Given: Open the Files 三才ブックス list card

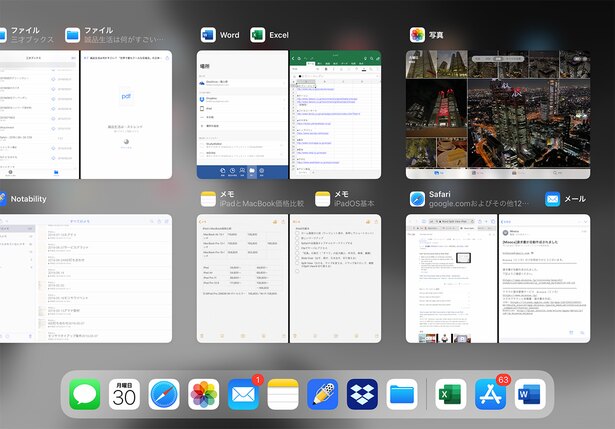Looking at the screenshot, I should click(39, 115).
